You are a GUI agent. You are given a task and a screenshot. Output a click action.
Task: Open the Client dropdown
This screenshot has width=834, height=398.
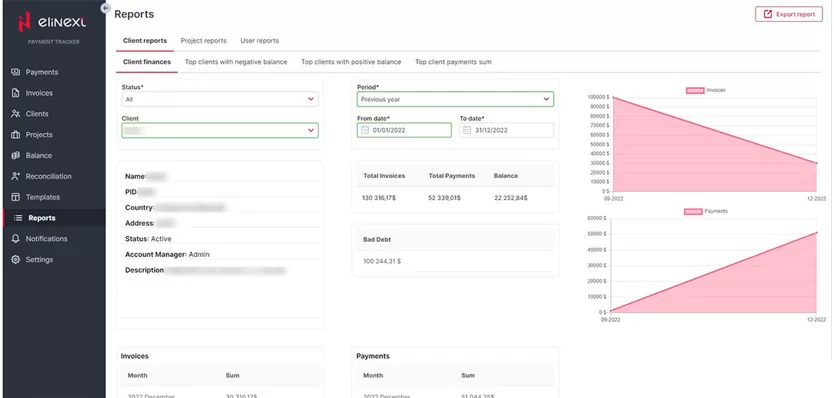[x=220, y=130]
